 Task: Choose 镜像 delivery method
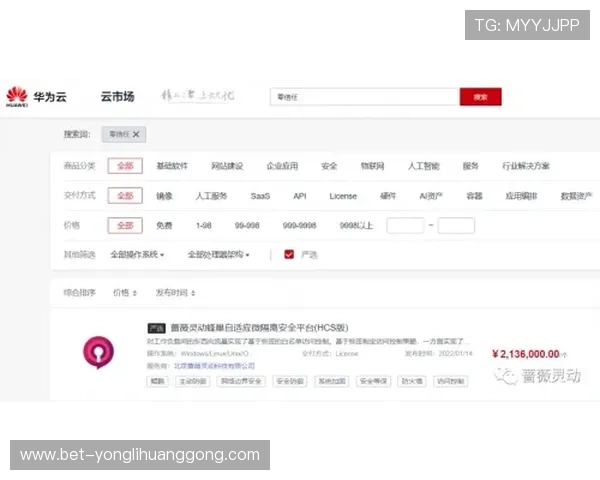point(164,196)
